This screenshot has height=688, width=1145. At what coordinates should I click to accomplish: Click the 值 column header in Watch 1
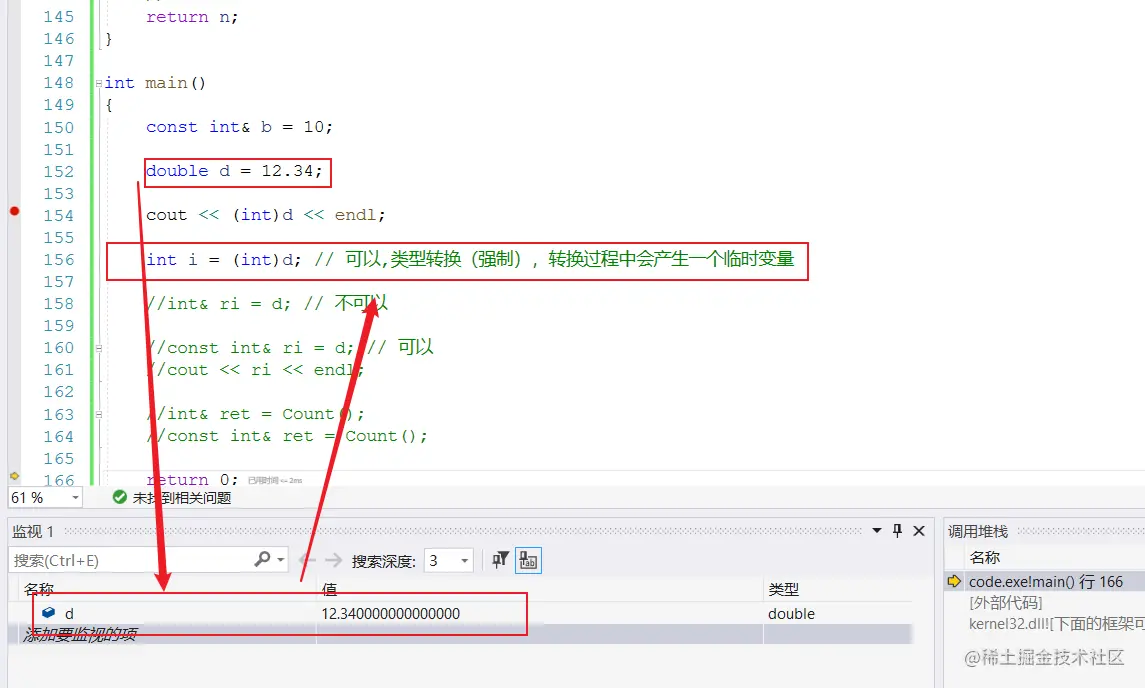[329, 589]
